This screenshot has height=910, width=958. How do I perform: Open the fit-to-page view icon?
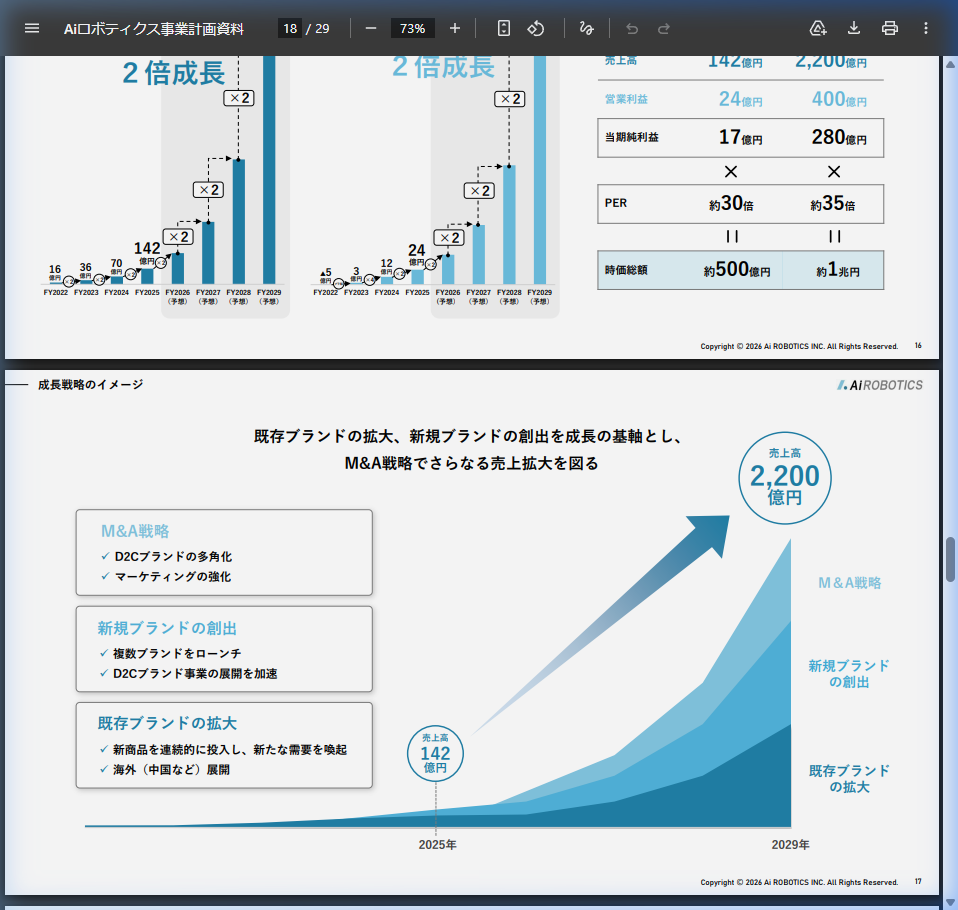[502, 28]
